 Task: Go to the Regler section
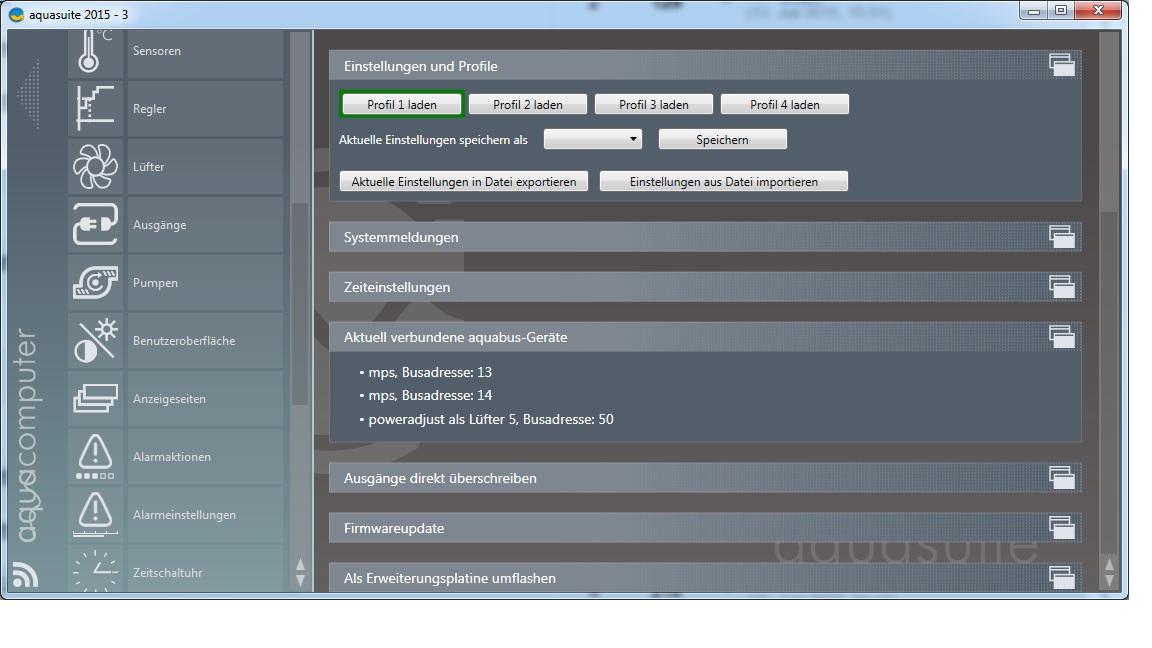tap(206, 109)
